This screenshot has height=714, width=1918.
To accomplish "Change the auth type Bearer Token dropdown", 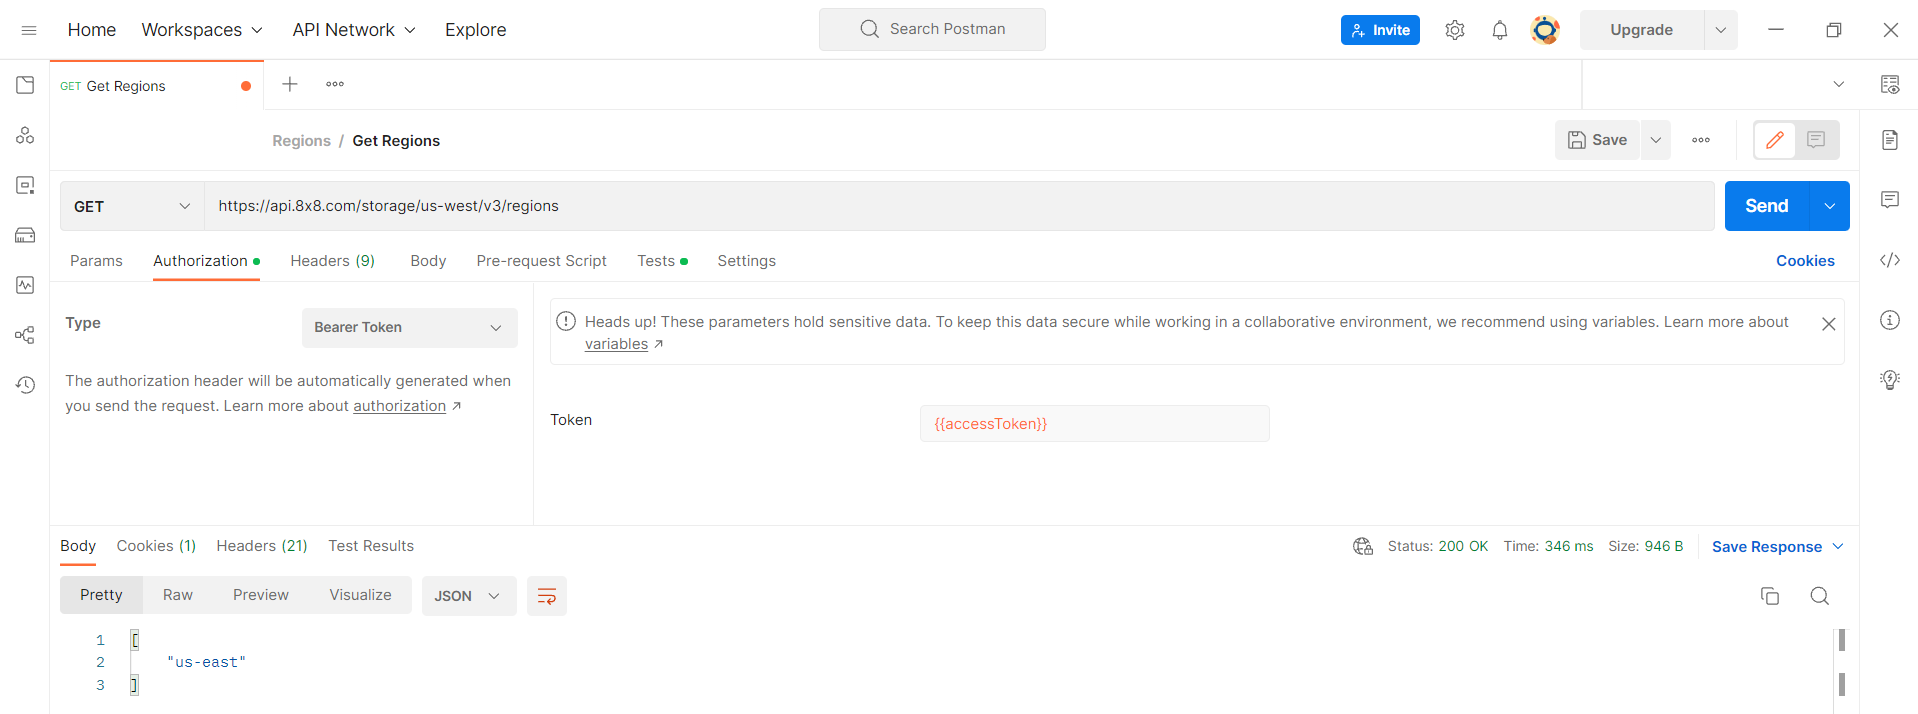I will (x=410, y=328).
